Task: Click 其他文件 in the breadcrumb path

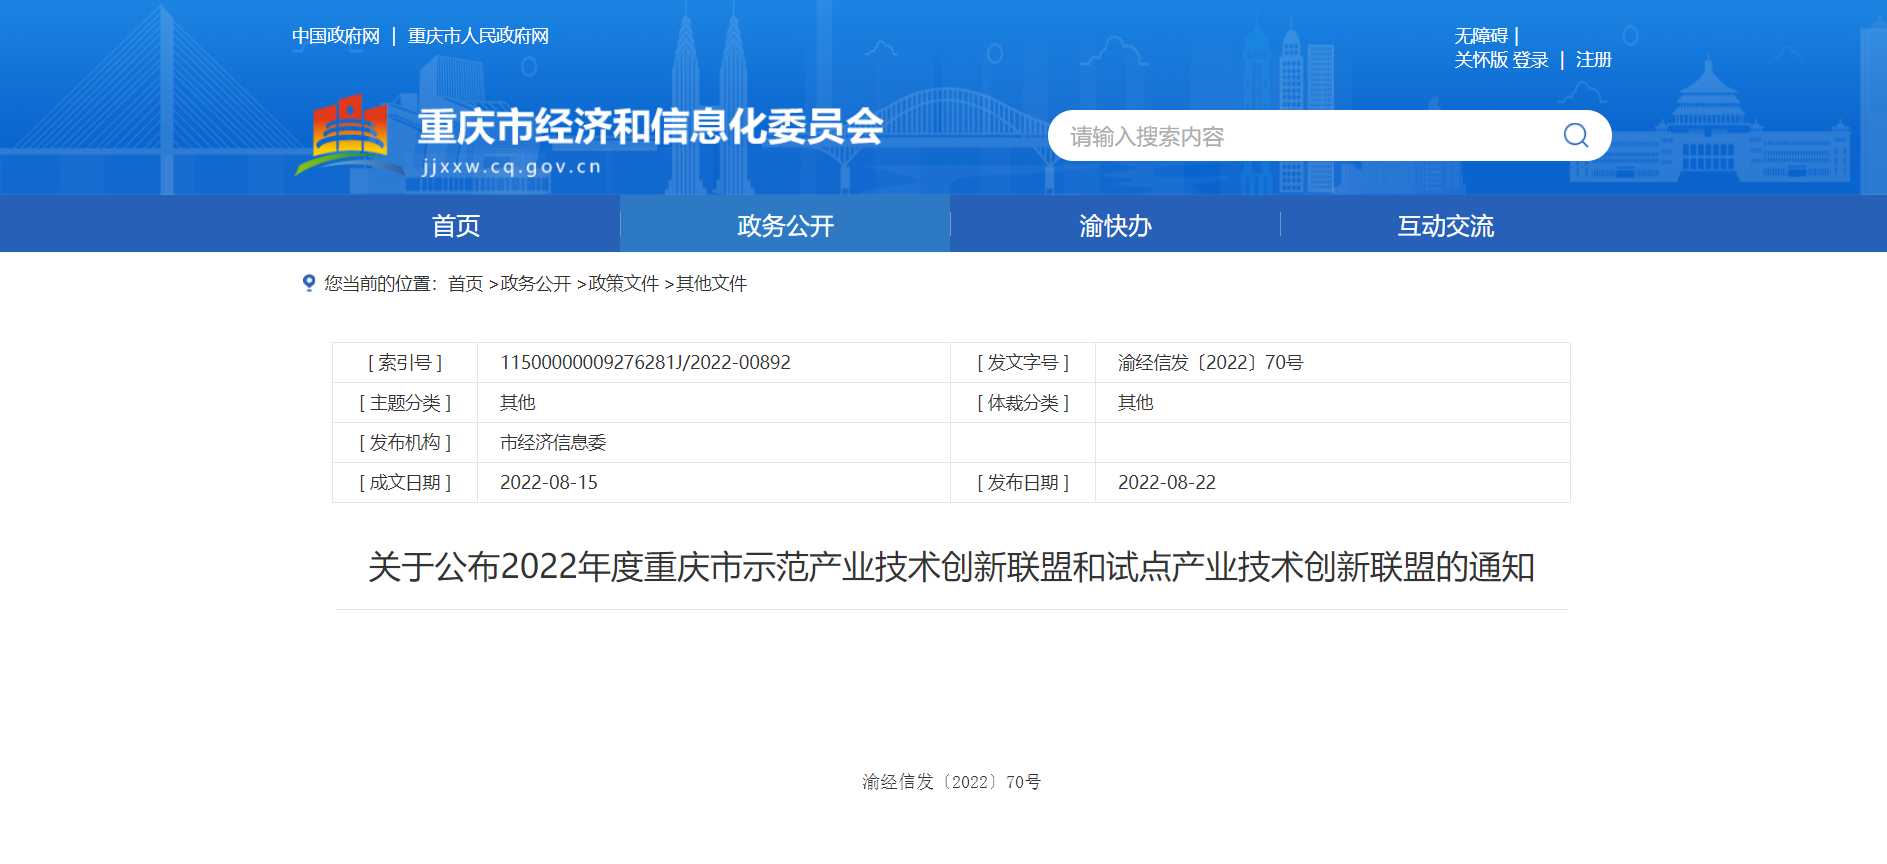Action: coord(711,284)
